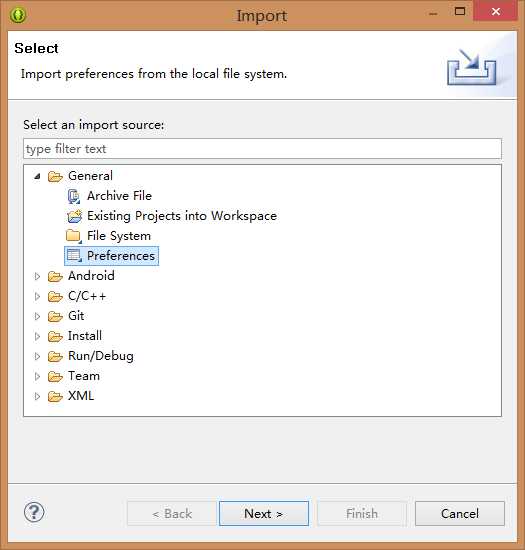Click the type filter text field
The image size is (525, 550).
pos(262,149)
